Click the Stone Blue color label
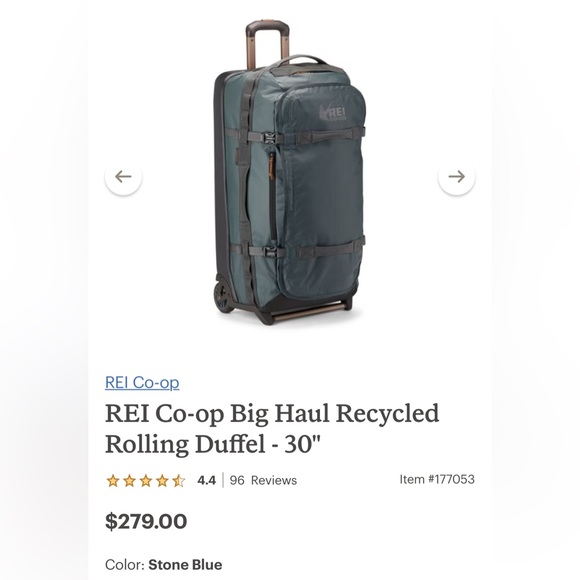The height and width of the screenshot is (580, 580). [x=185, y=565]
